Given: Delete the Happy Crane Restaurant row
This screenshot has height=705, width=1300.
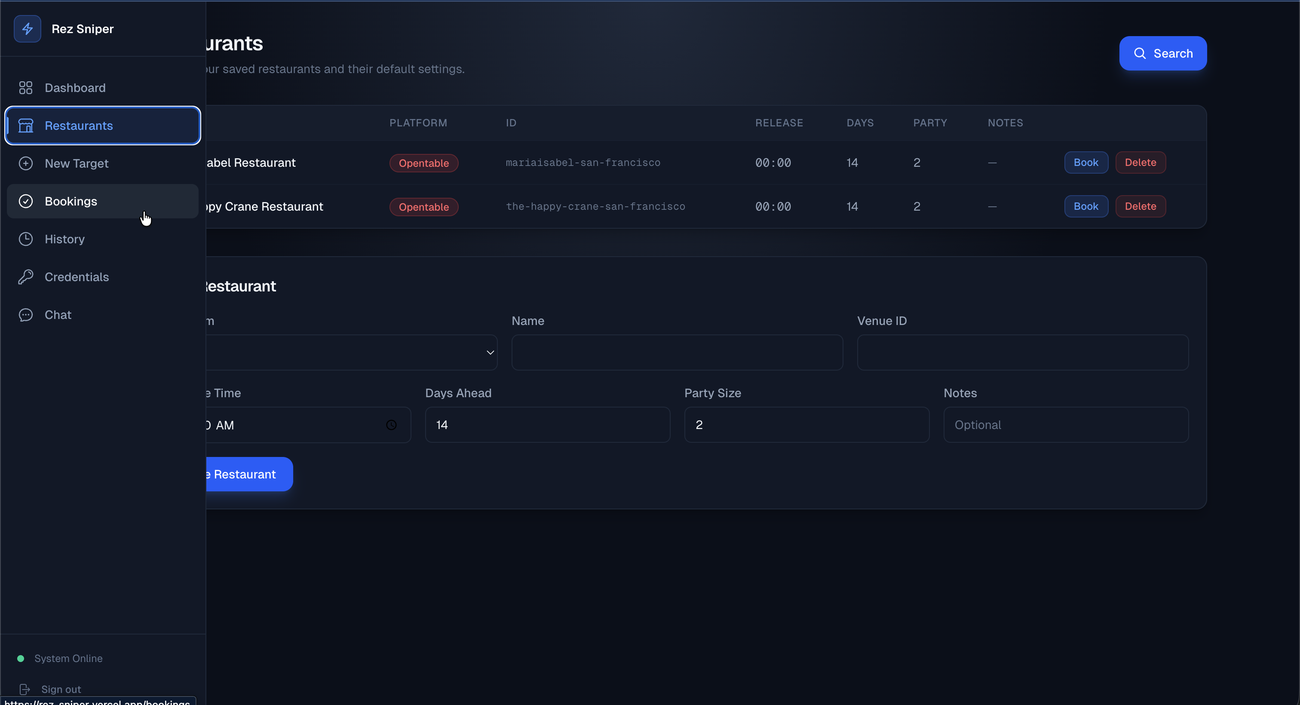Looking at the screenshot, I should 1140,207.
